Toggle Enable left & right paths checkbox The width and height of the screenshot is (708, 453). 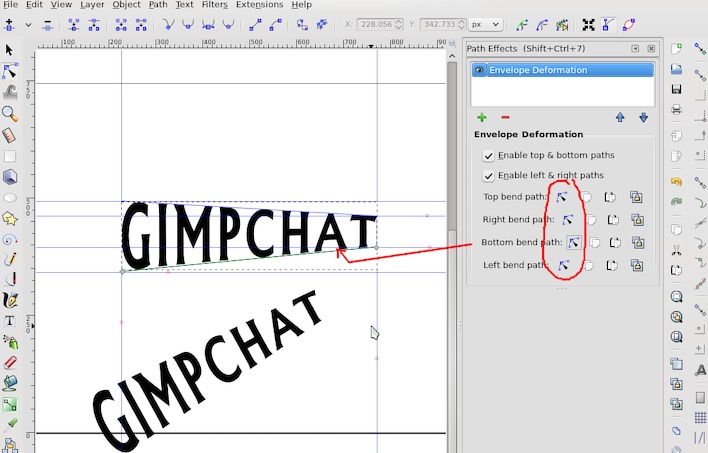pos(488,176)
